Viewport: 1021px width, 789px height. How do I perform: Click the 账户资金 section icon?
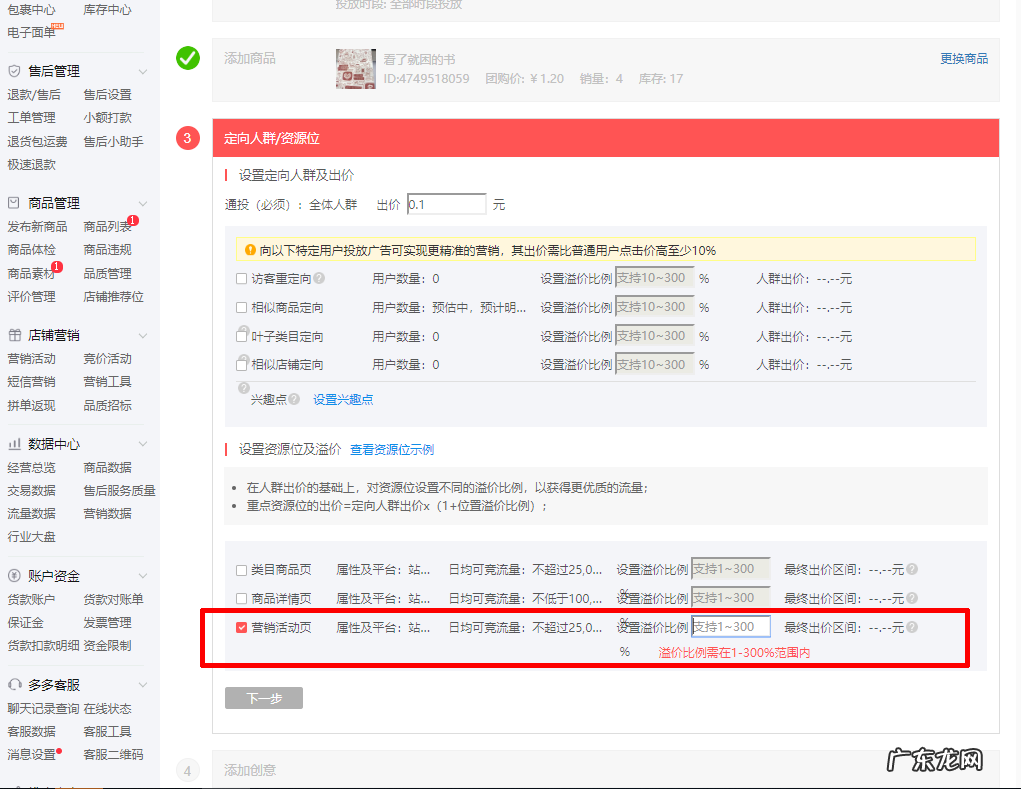14,575
